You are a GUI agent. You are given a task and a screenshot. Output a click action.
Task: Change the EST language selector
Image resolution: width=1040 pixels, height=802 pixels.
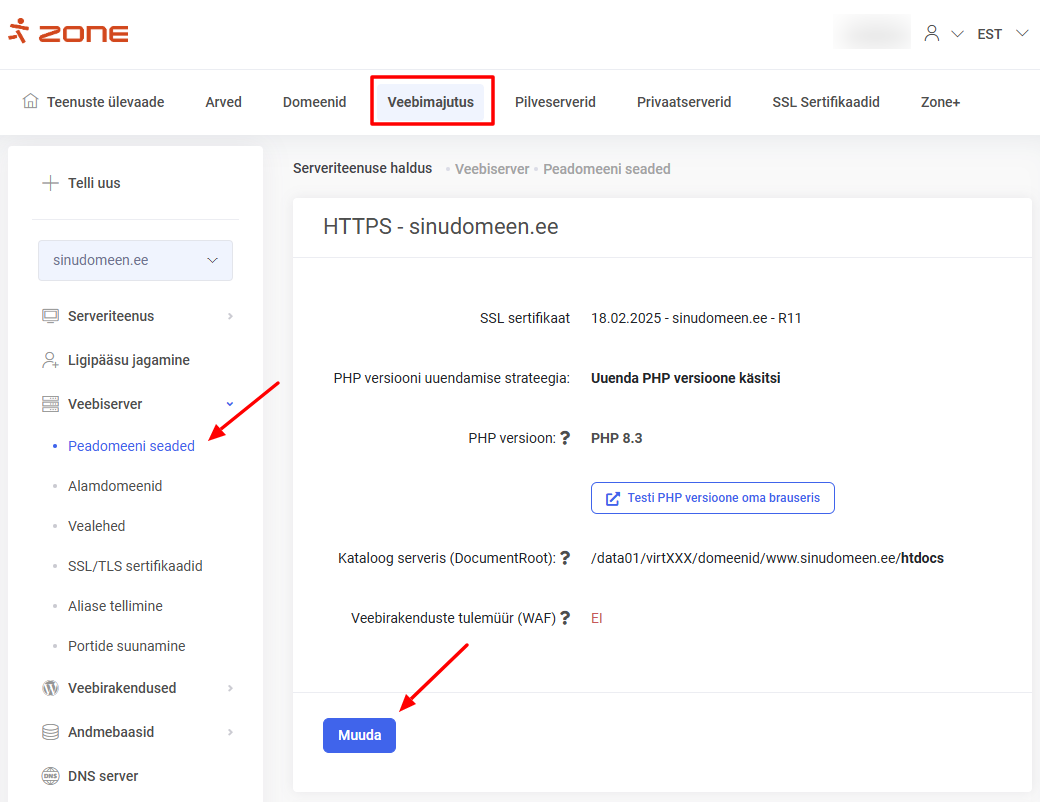(990, 33)
